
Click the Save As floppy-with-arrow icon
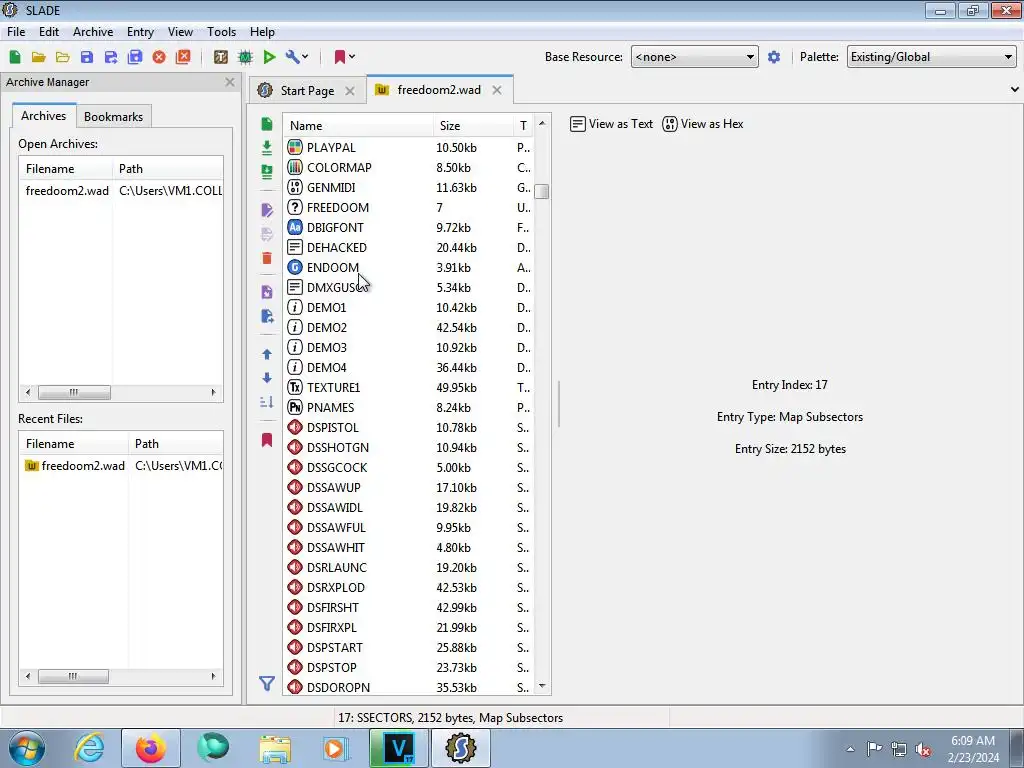click(111, 57)
